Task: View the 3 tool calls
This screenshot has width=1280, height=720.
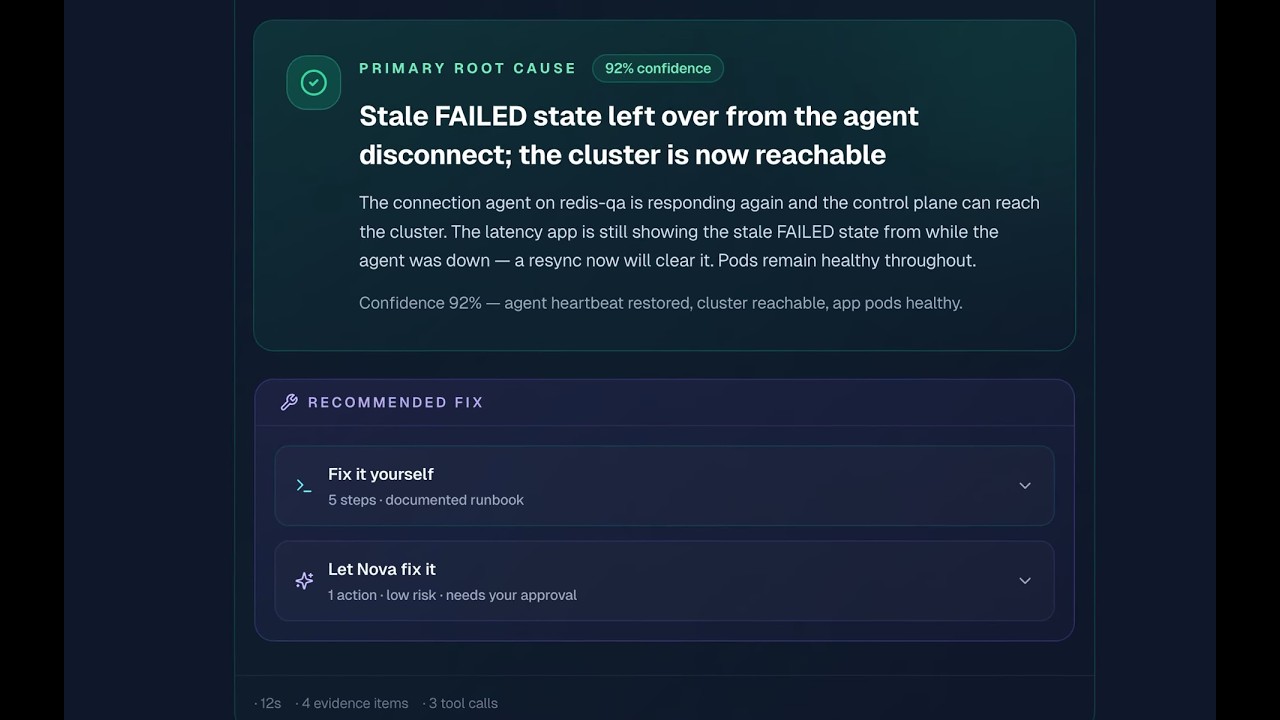Action: tap(460, 703)
